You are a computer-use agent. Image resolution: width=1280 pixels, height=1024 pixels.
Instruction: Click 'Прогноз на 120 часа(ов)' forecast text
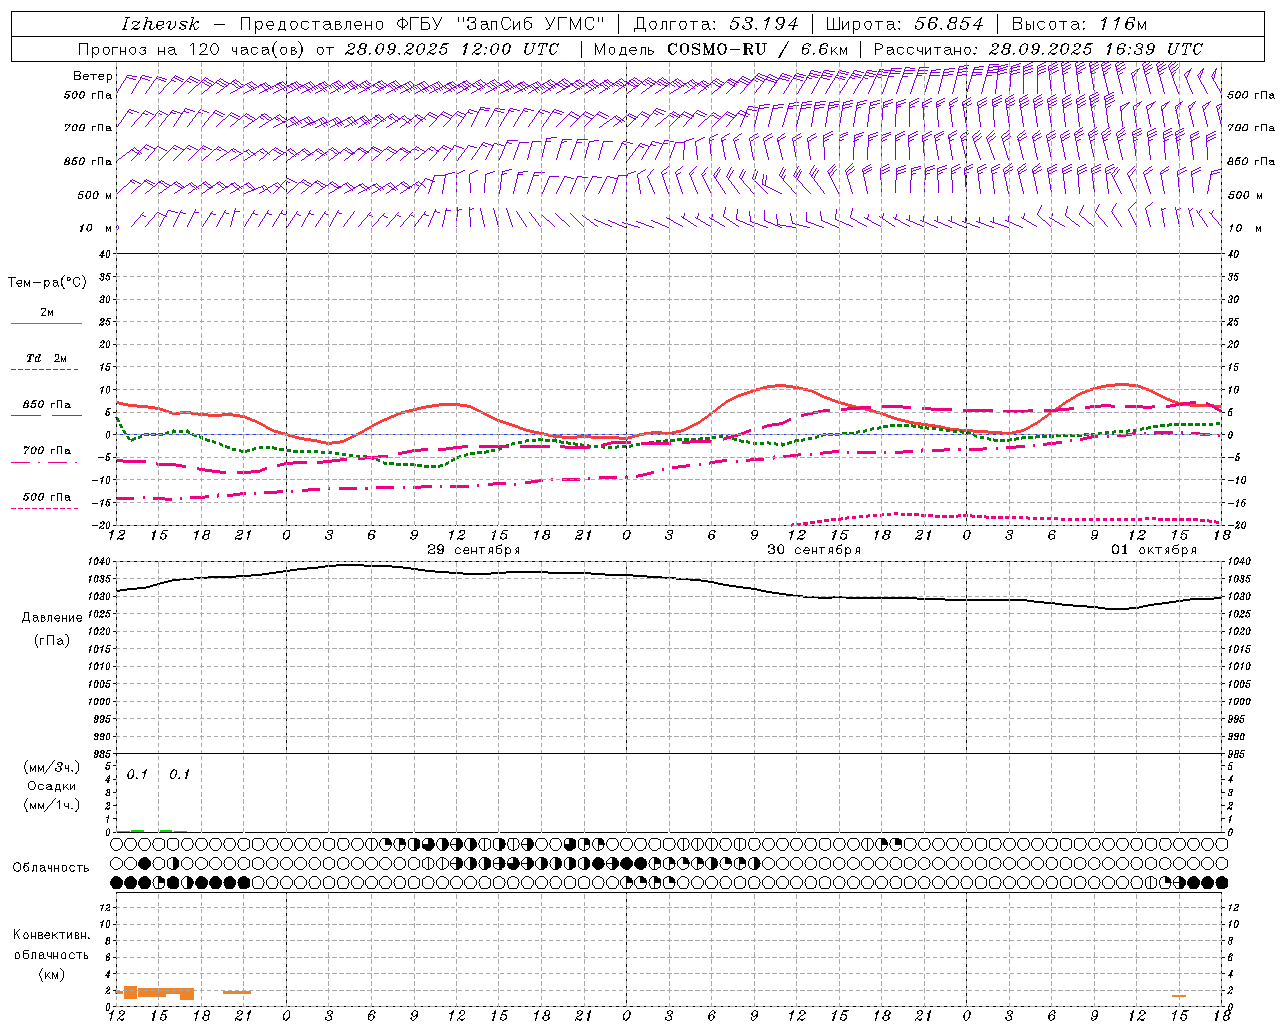tap(191, 49)
